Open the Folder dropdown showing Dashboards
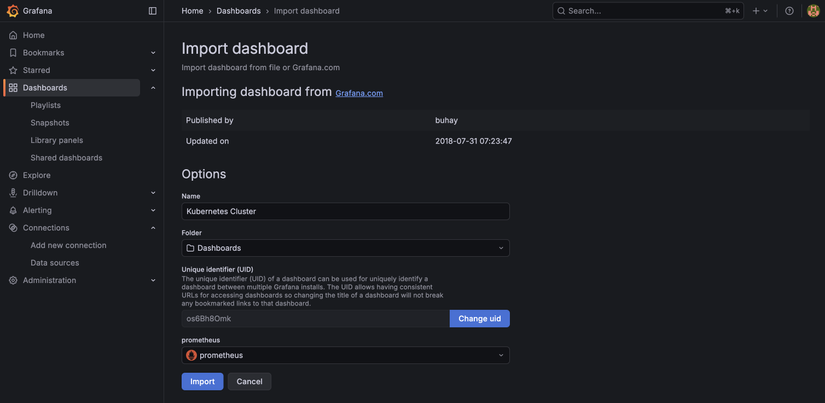Viewport: 825px width, 403px height. click(346, 248)
